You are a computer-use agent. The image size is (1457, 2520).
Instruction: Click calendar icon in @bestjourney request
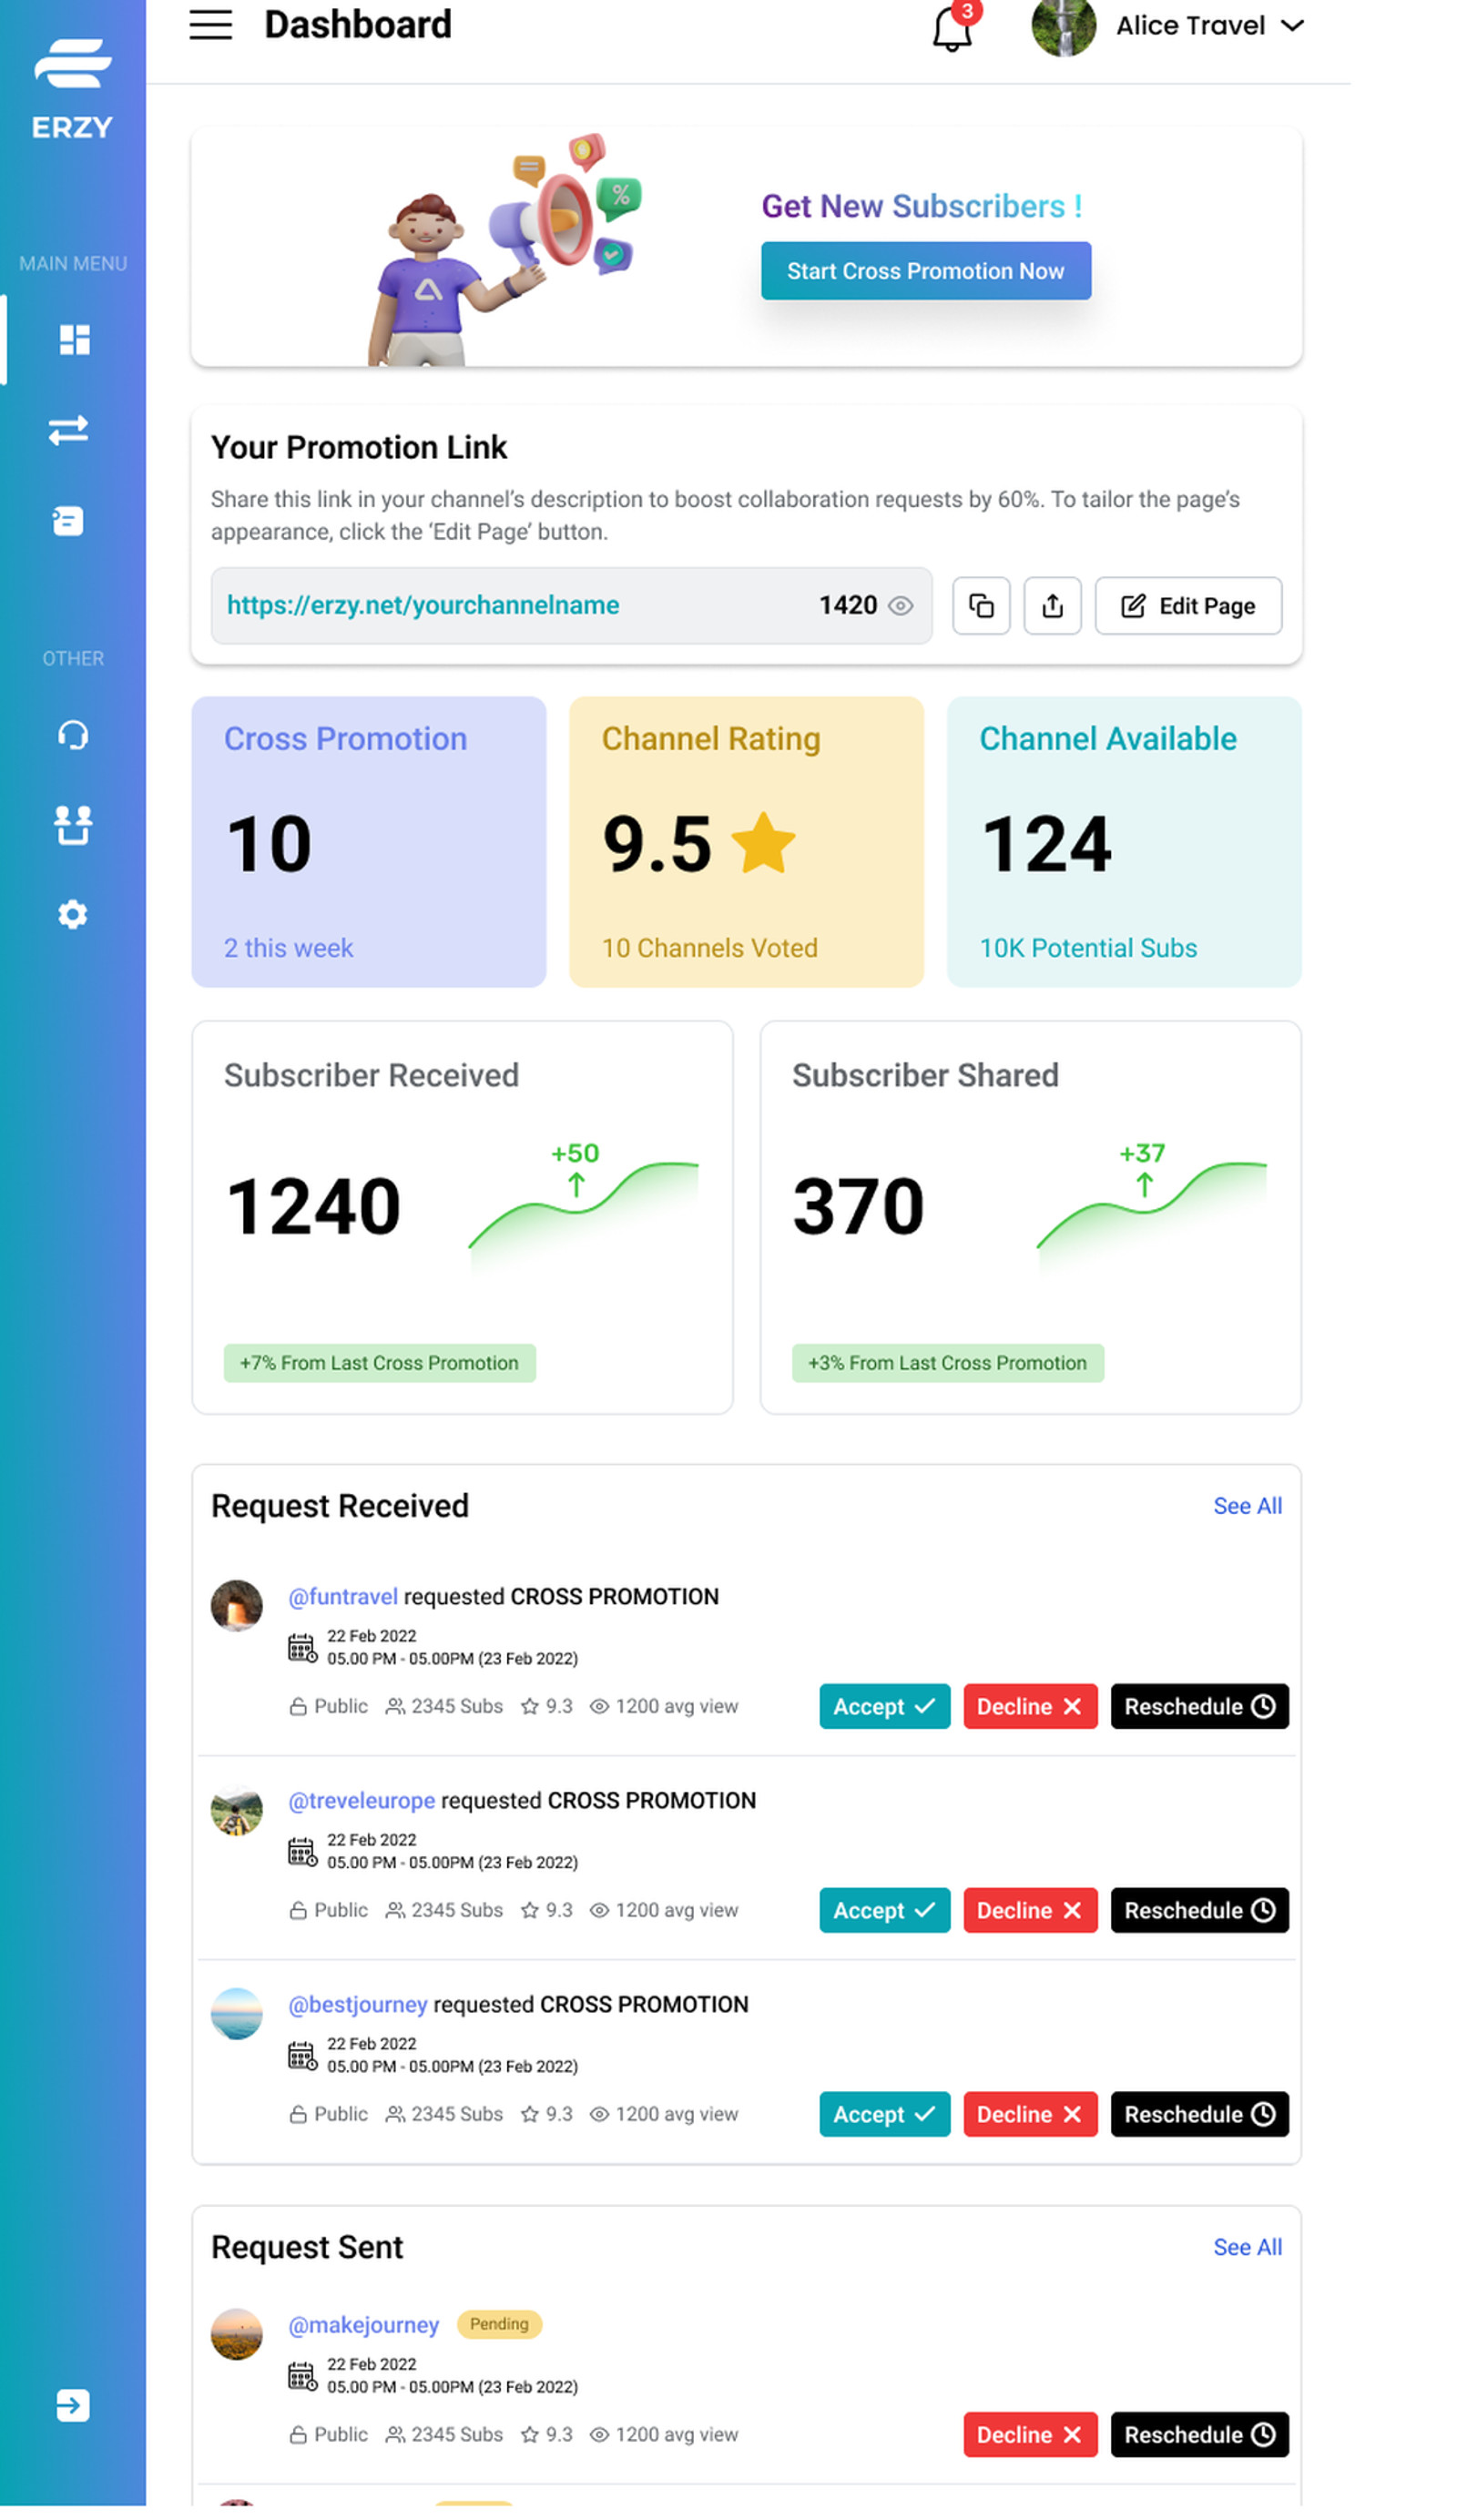(302, 2056)
